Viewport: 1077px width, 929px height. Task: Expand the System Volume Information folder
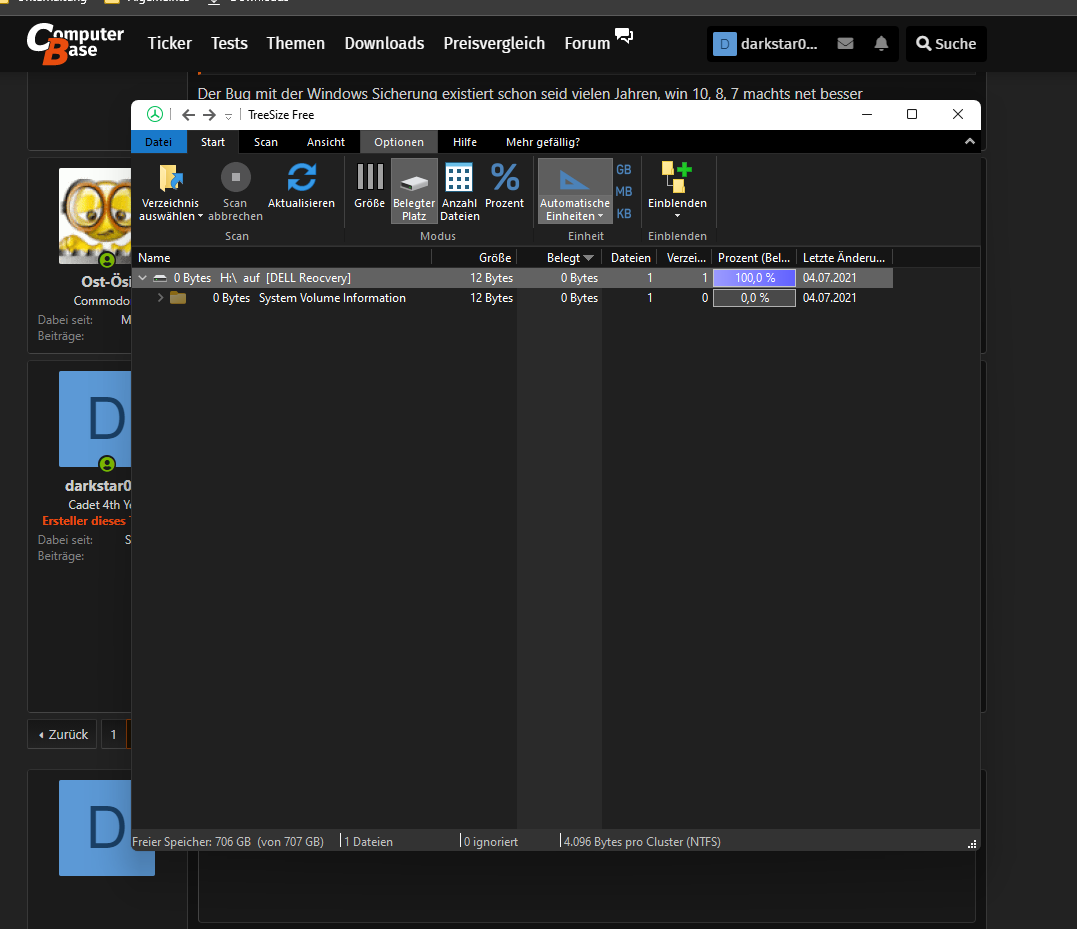pos(160,298)
